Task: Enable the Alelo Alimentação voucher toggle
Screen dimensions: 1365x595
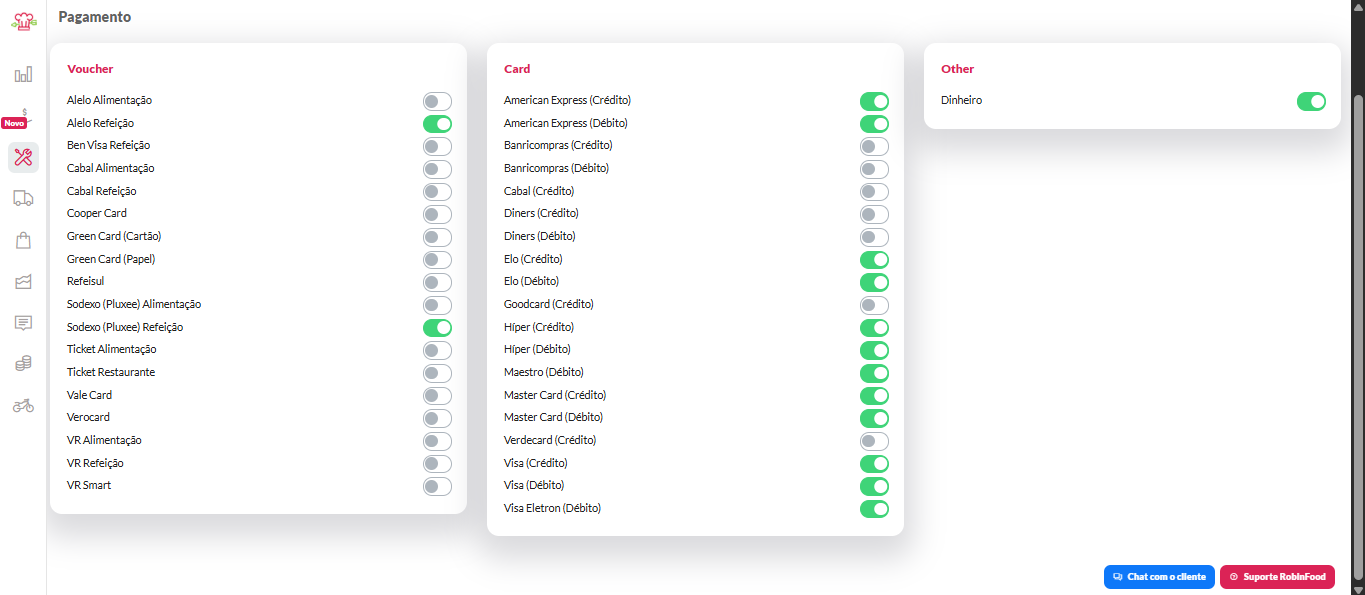Action: (437, 101)
